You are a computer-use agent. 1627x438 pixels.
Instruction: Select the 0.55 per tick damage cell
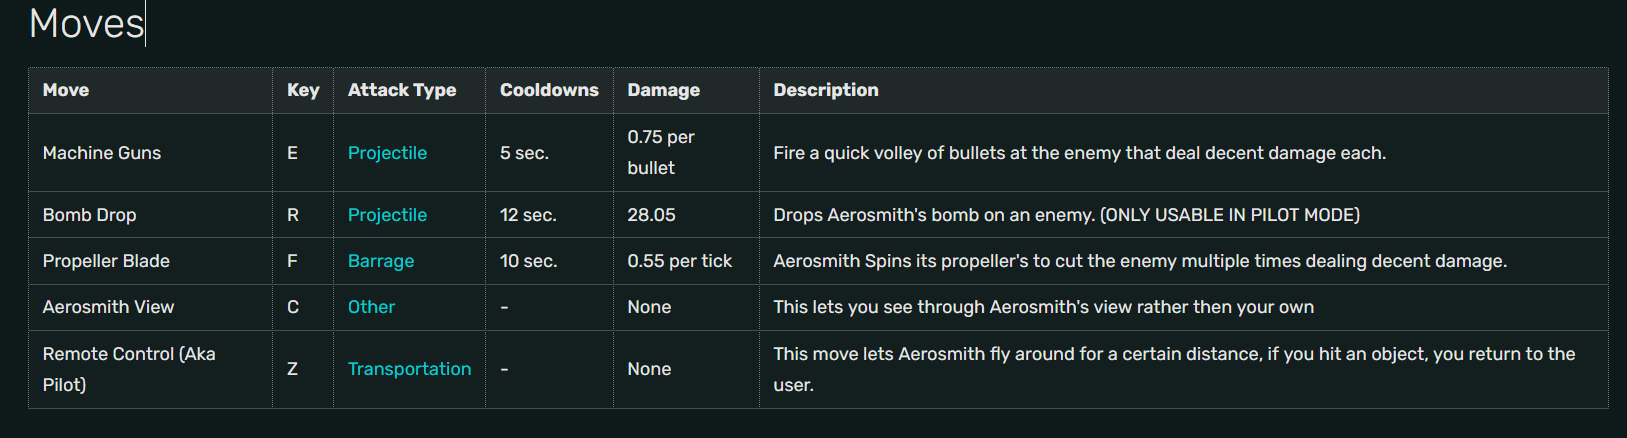(680, 261)
